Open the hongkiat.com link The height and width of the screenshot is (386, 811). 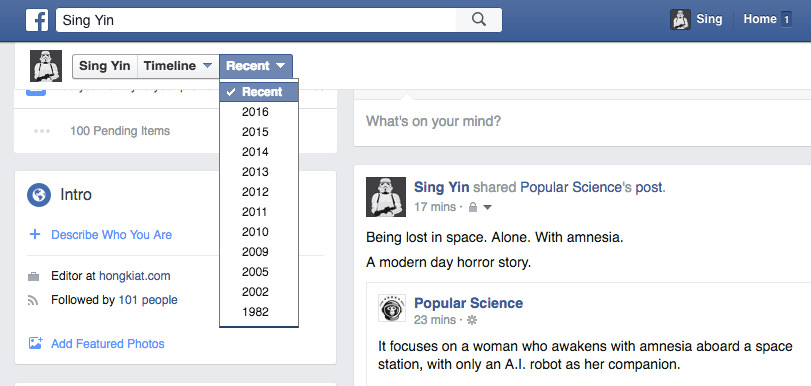click(134, 276)
